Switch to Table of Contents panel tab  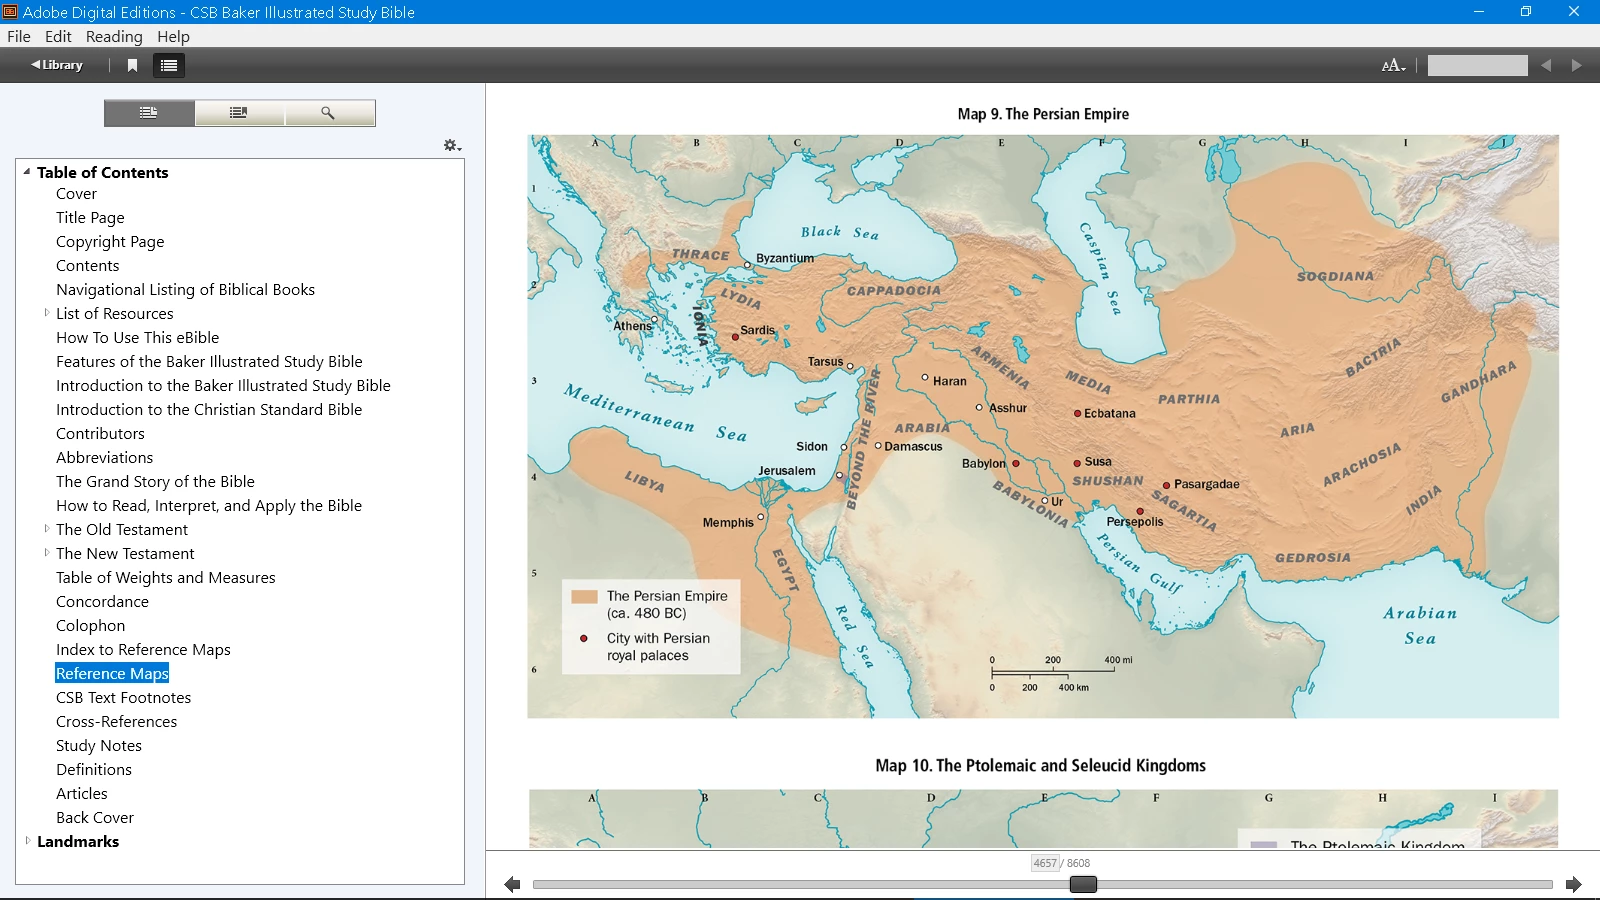click(149, 113)
